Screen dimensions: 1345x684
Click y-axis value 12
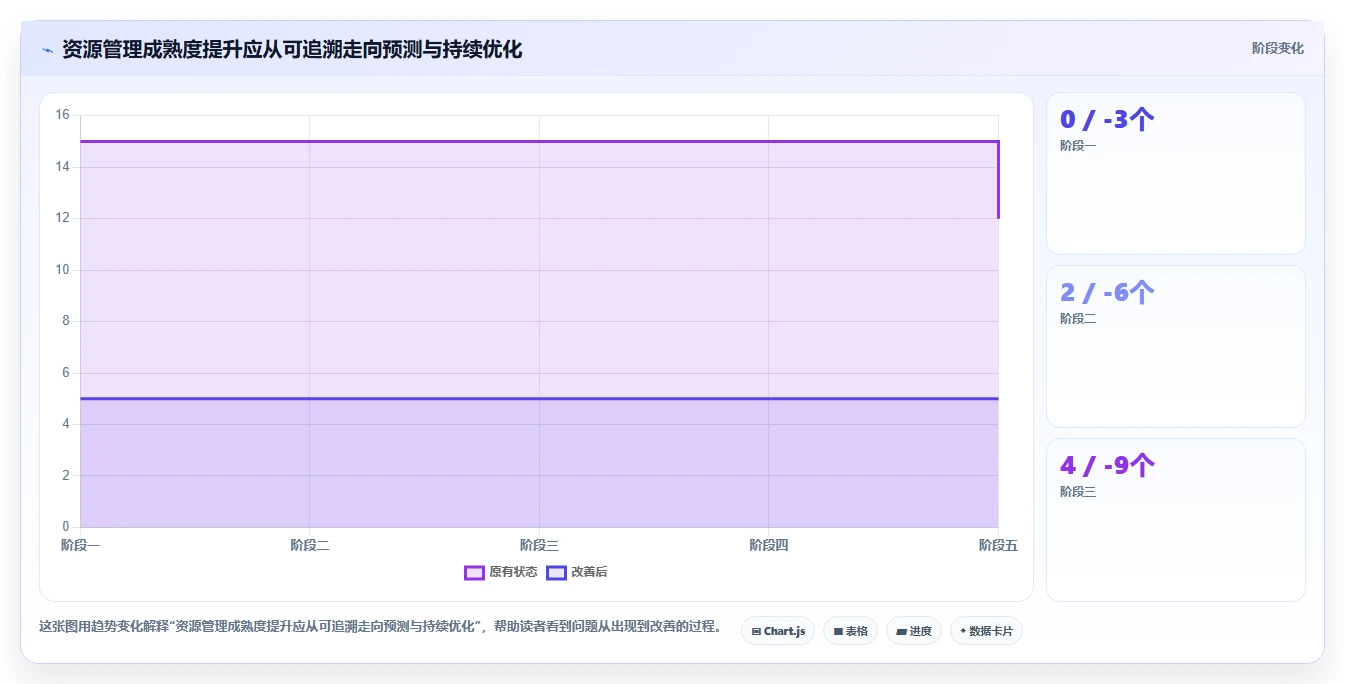point(62,218)
